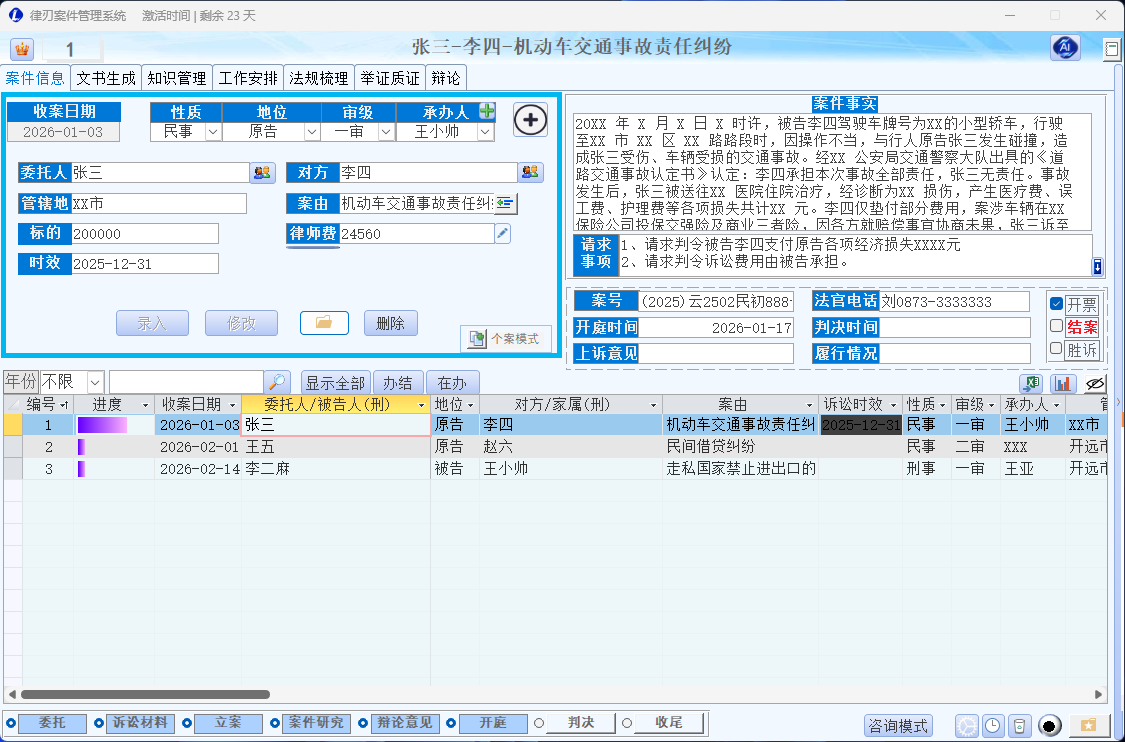Expand the 性质 dropdown showing 民事

[212, 132]
